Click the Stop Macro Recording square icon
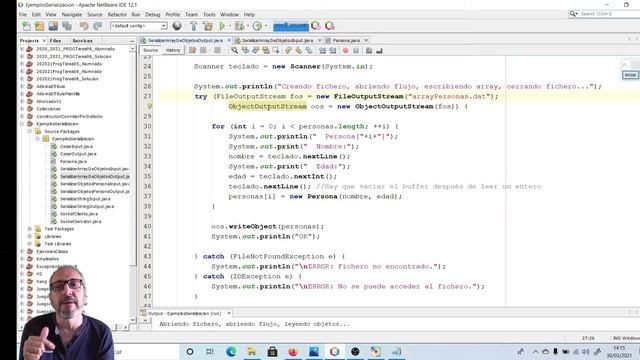The image size is (640, 360). point(356,51)
